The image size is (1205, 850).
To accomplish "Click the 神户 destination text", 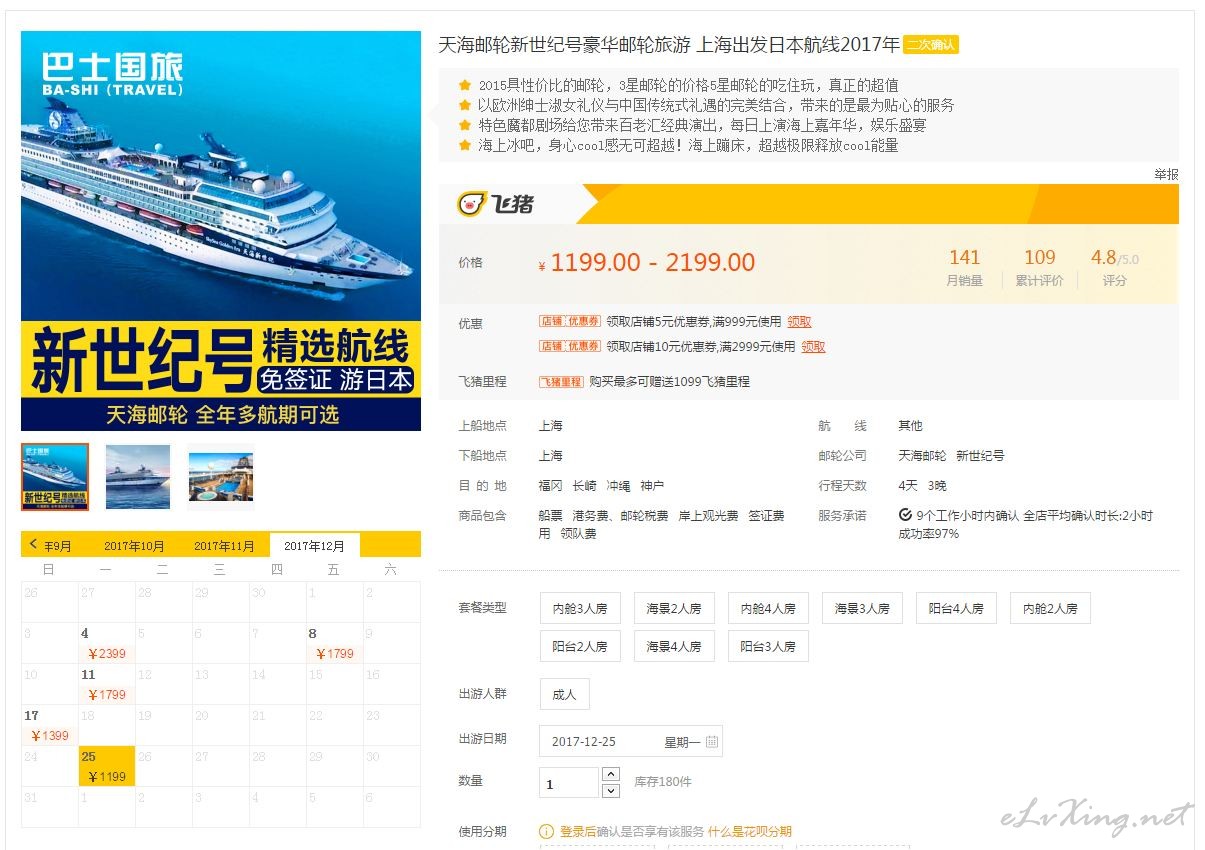I will coord(652,486).
